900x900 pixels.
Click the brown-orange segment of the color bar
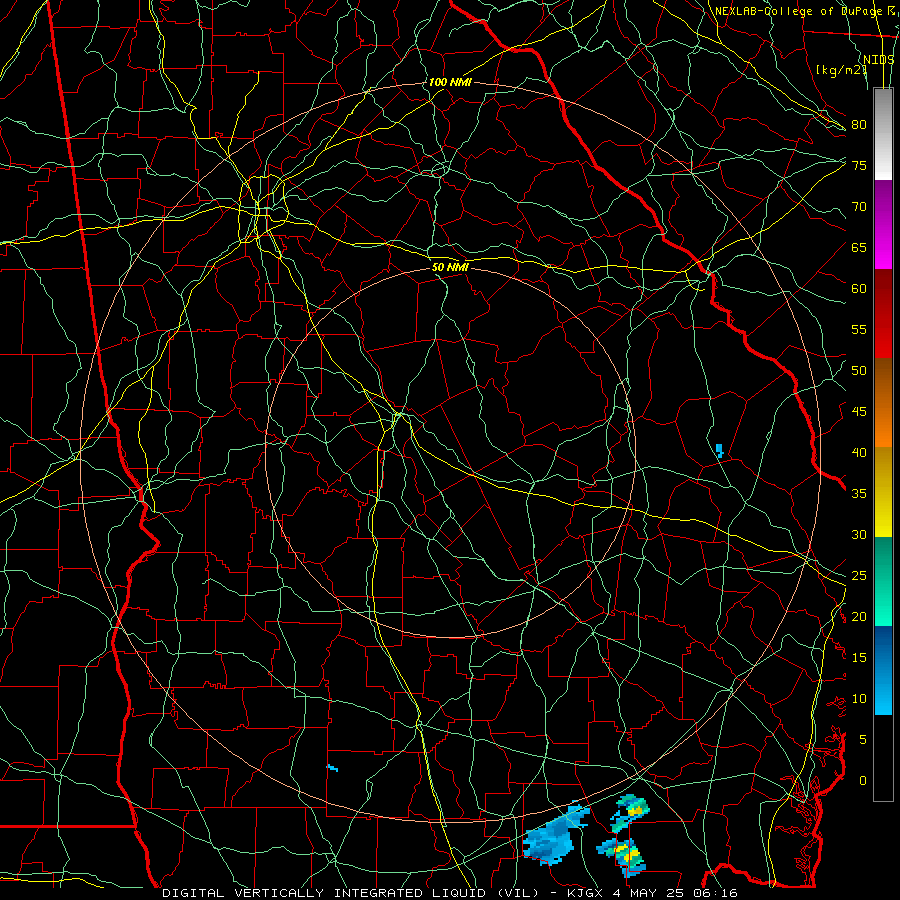click(883, 403)
